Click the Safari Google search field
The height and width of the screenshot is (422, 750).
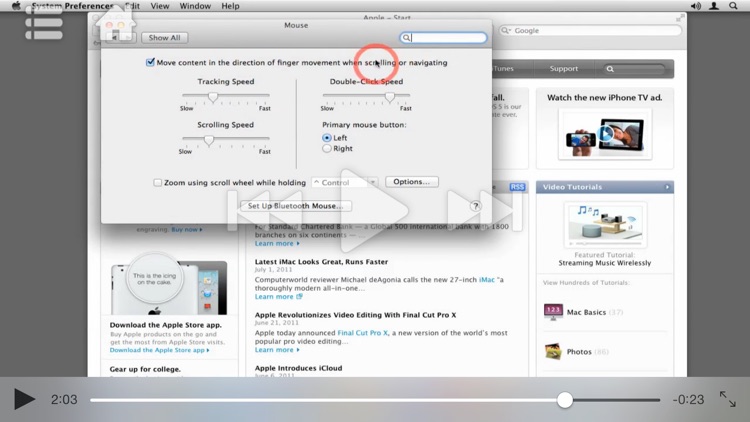coord(591,30)
